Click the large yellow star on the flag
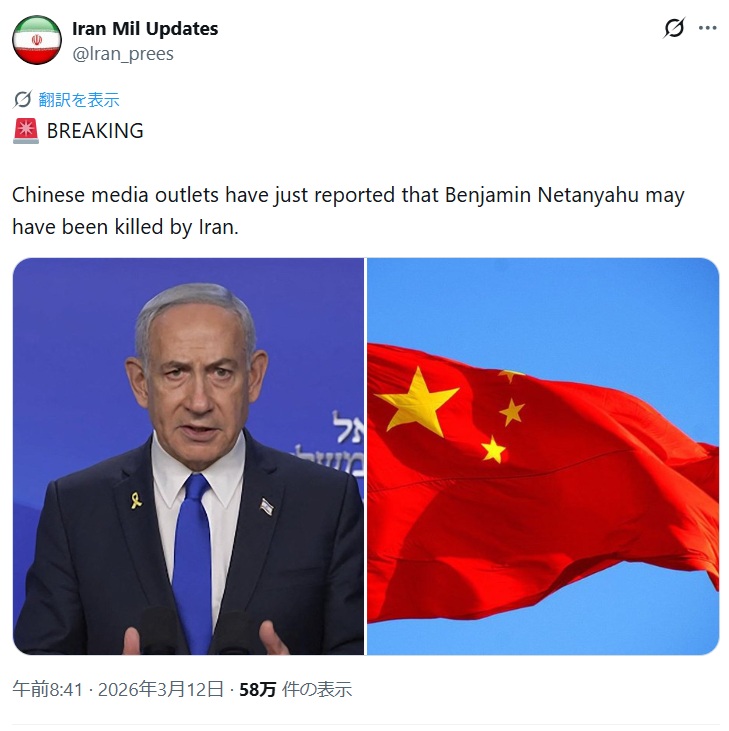 [x=418, y=402]
